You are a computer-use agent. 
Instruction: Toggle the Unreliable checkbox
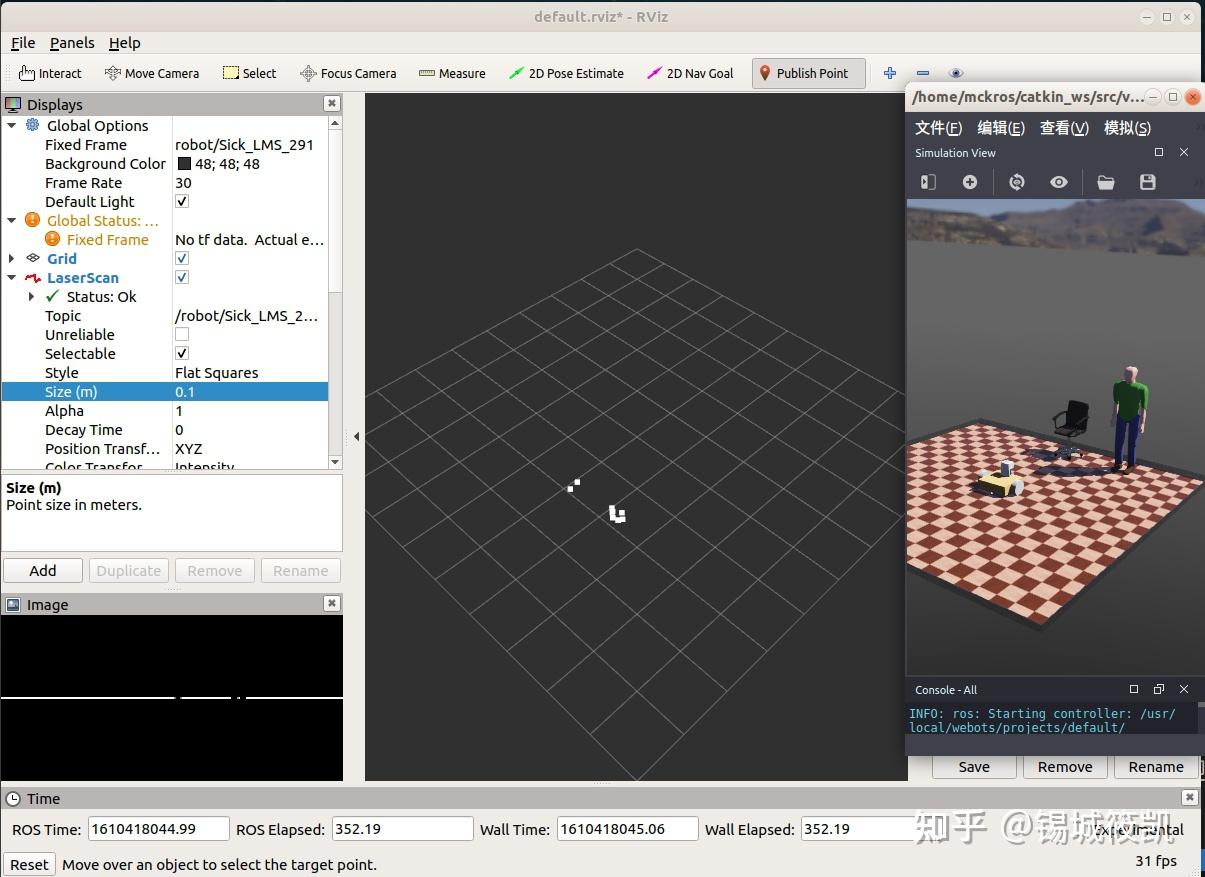[x=182, y=335]
